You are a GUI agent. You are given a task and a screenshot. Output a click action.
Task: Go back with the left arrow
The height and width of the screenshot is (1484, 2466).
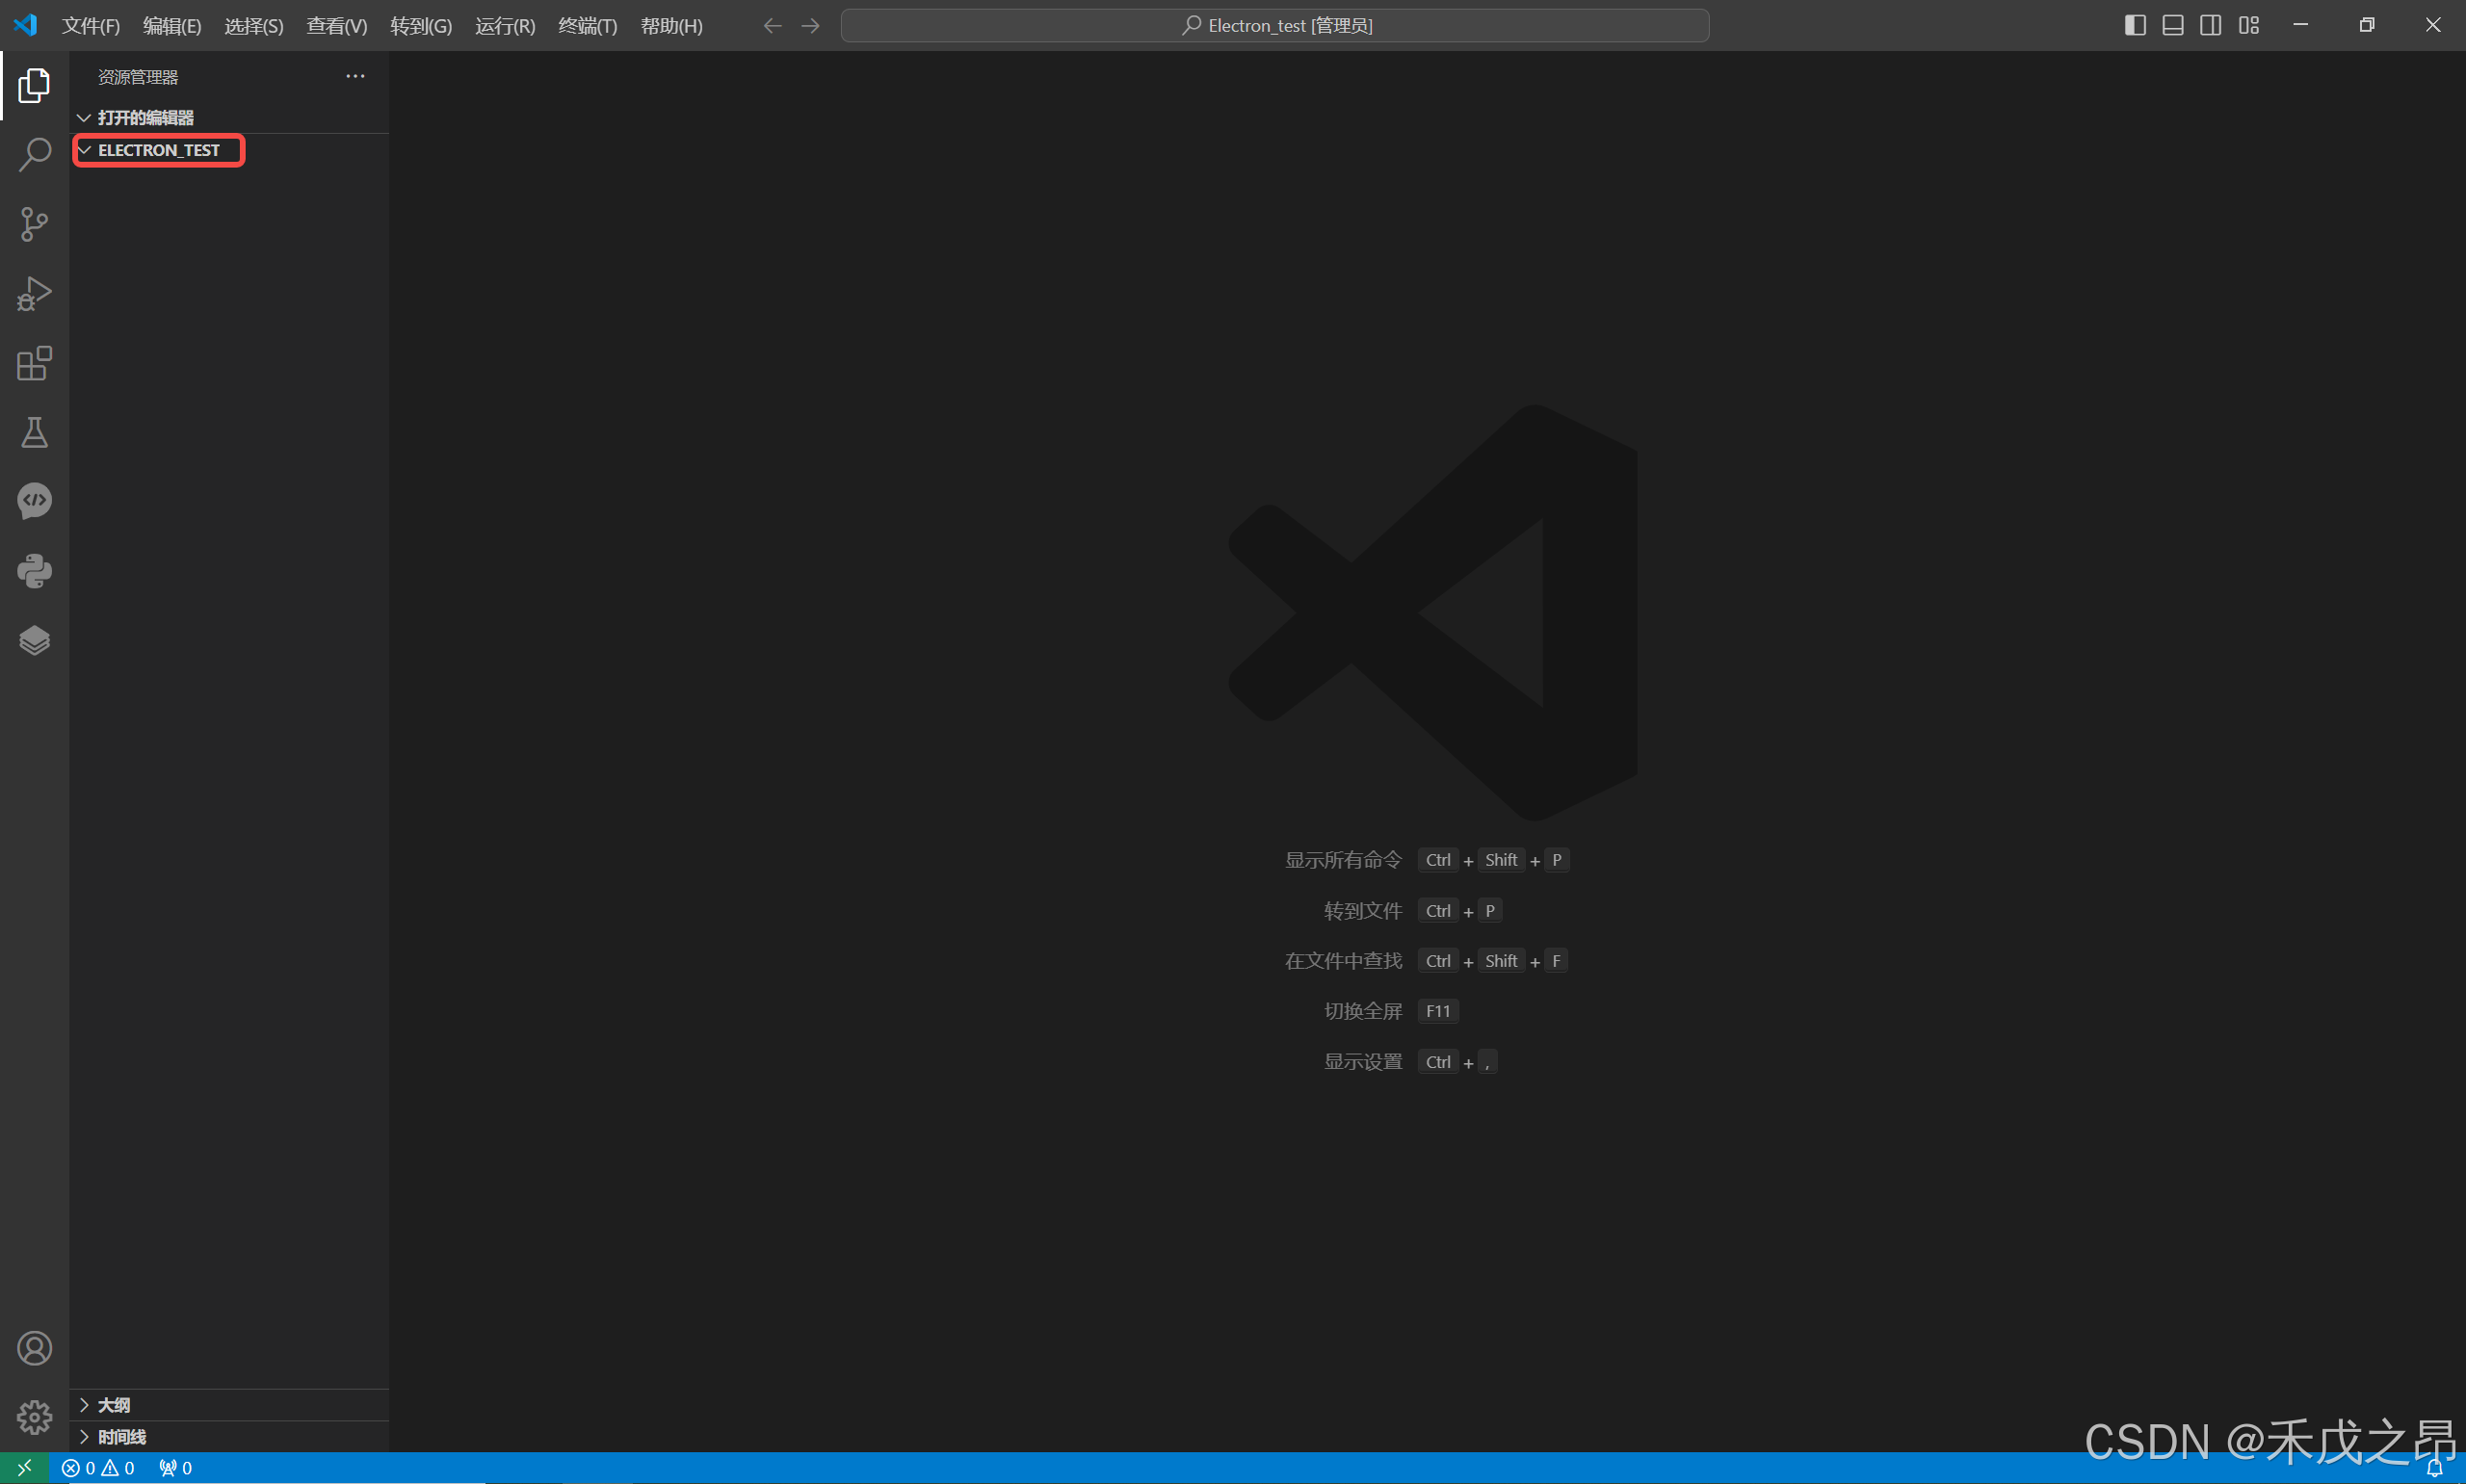point(772,26)
